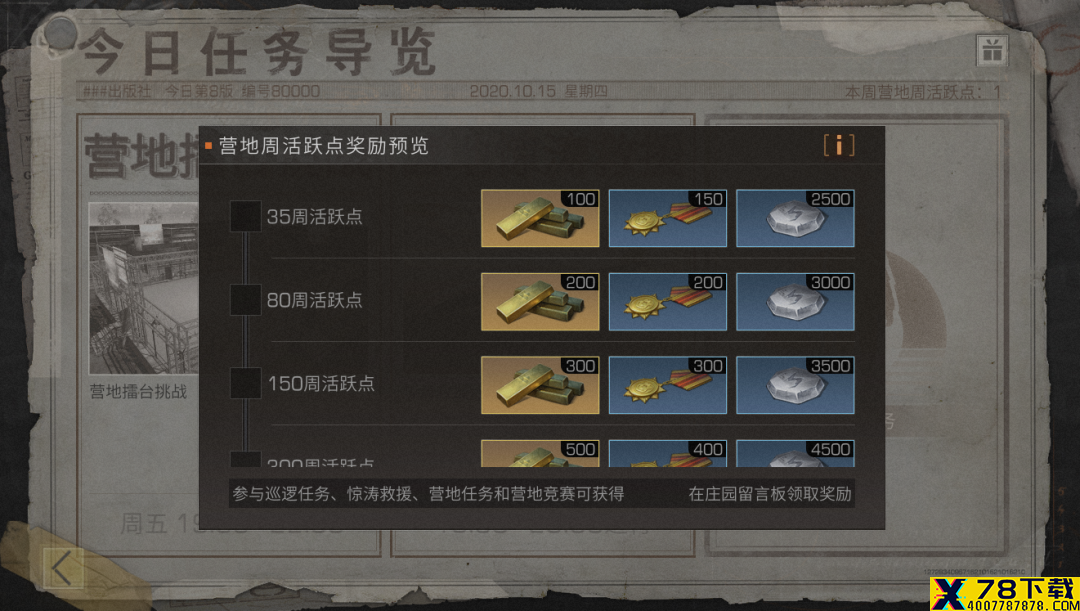Click the silver ore reward showing 4500

point(795,454)
